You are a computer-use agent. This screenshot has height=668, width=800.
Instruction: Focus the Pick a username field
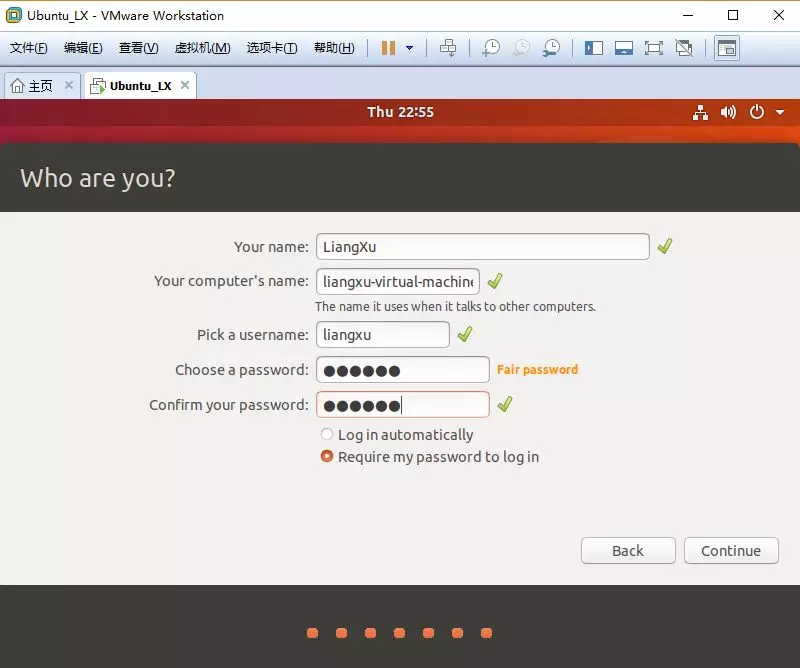(x=383, y=335)
